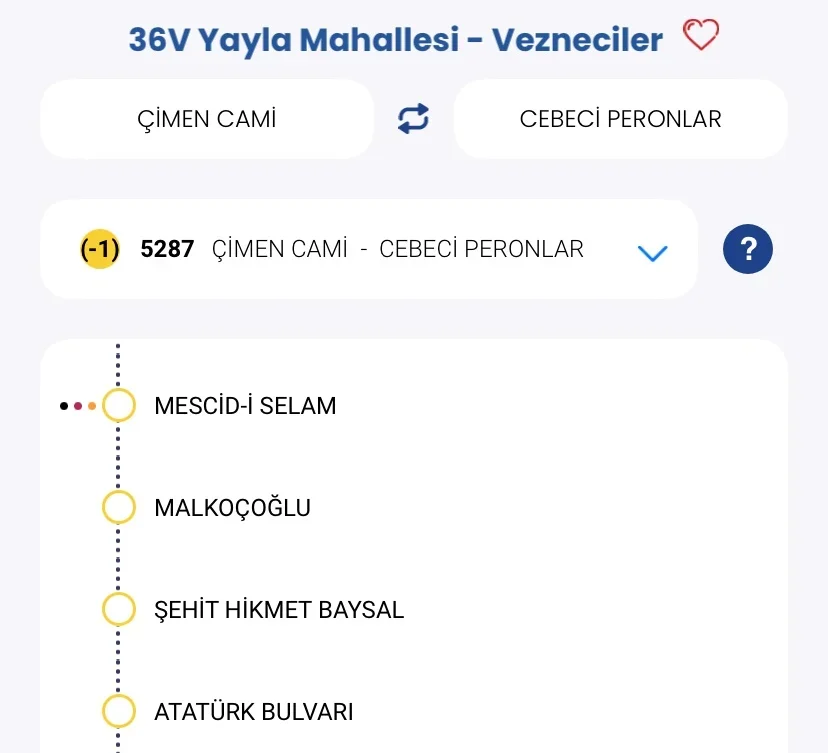
Task: Click route code 5287 text
Action: point(167,249)
